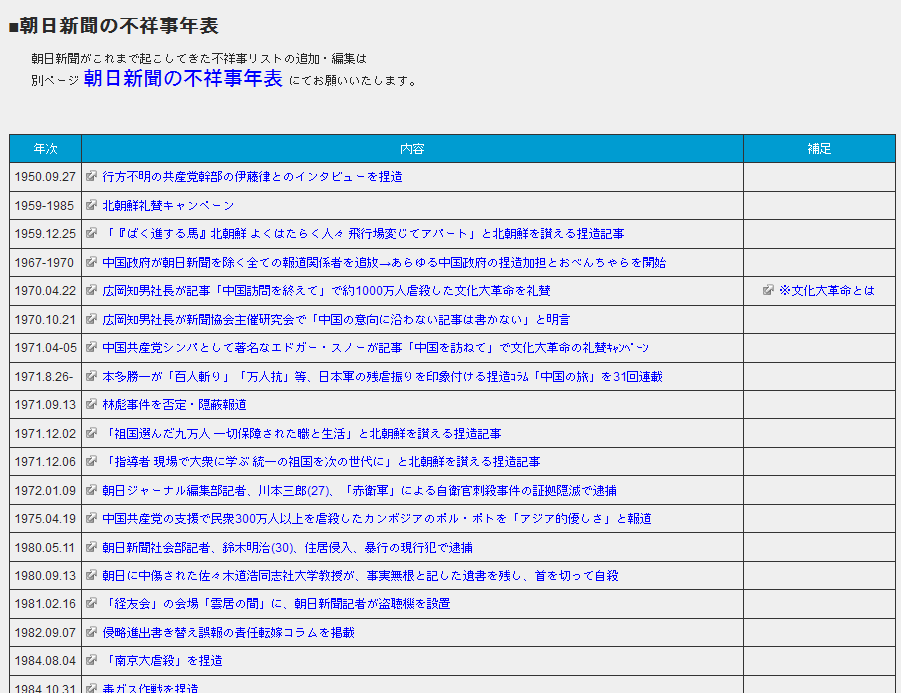The image size is (901, 693).
Task: Click the page heading ■朝日新聞の不祥事年表
Action: (114, 26)
